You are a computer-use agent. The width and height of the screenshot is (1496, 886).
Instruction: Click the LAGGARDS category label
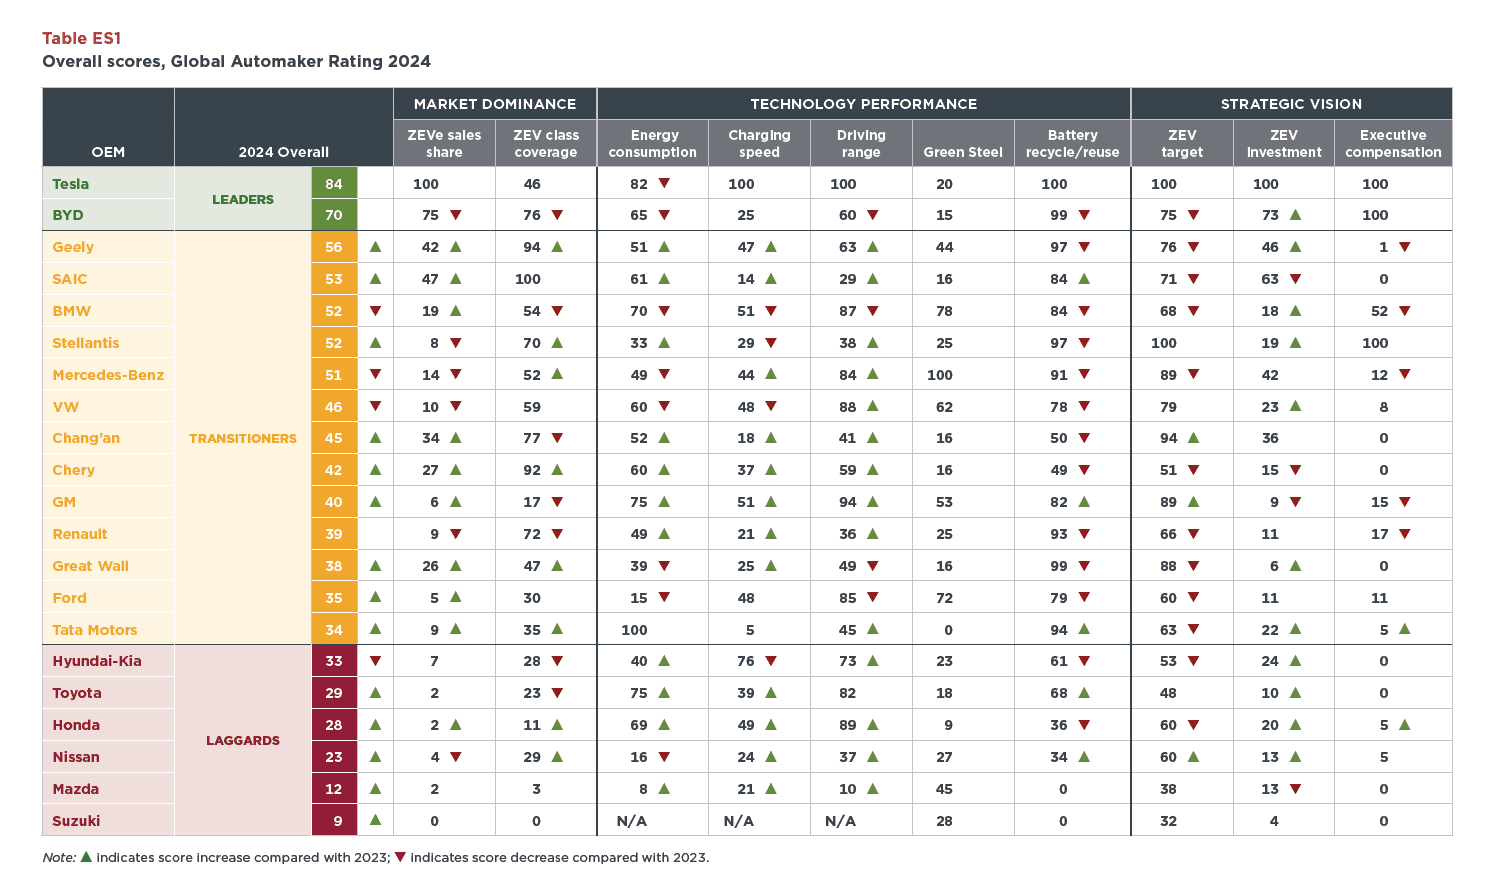pos(243,740)
